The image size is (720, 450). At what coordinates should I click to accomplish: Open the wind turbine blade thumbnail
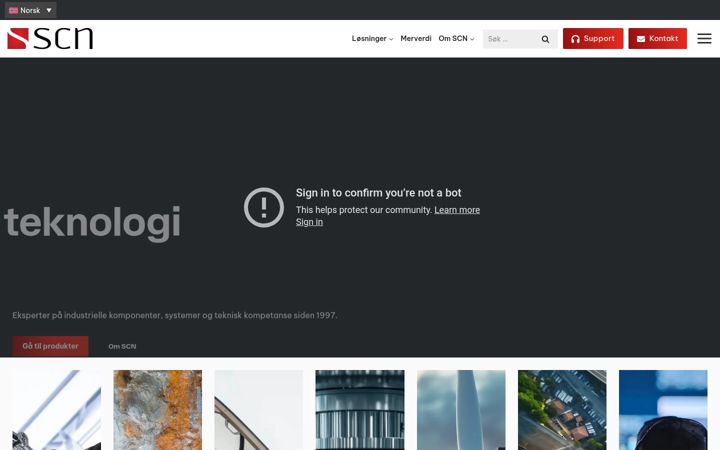tap(461, 410)
